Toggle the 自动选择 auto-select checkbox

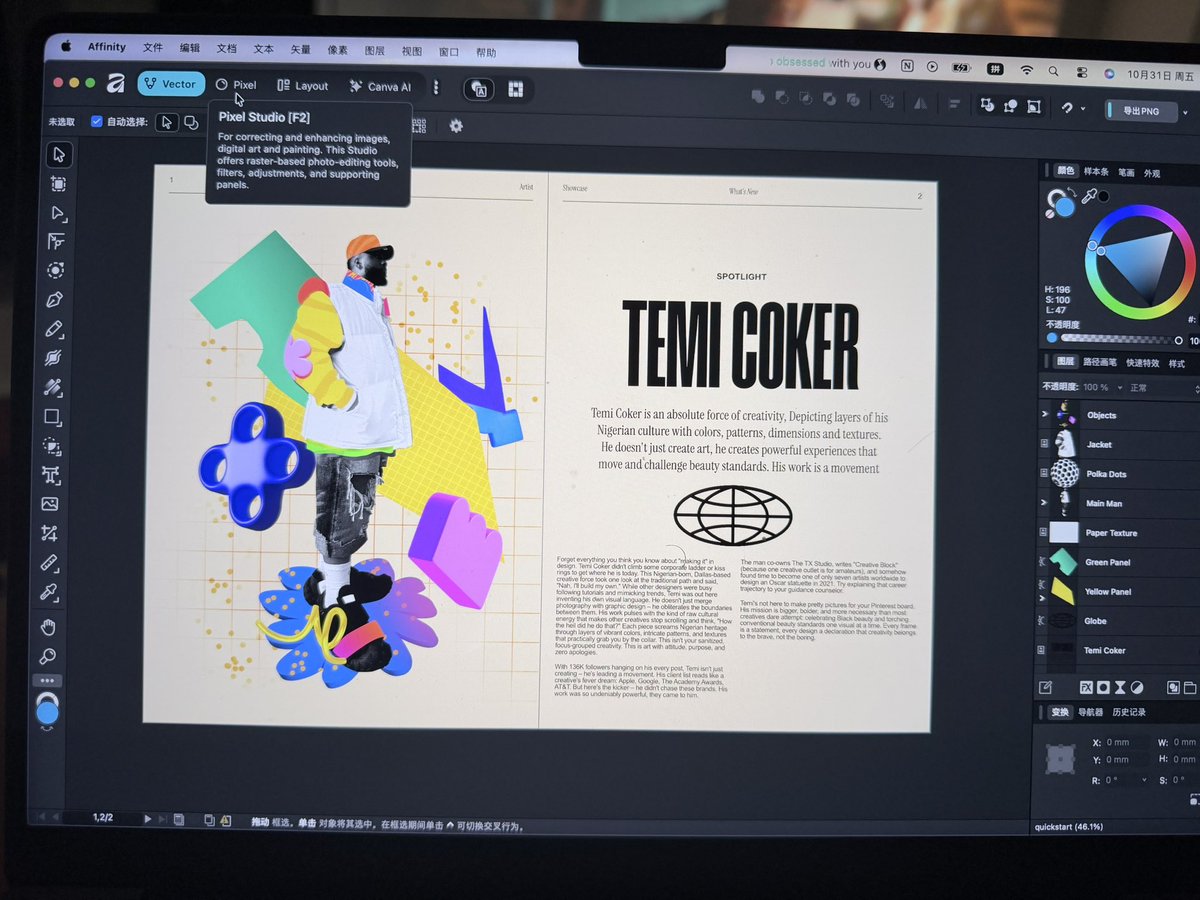[x=96, y=121]
